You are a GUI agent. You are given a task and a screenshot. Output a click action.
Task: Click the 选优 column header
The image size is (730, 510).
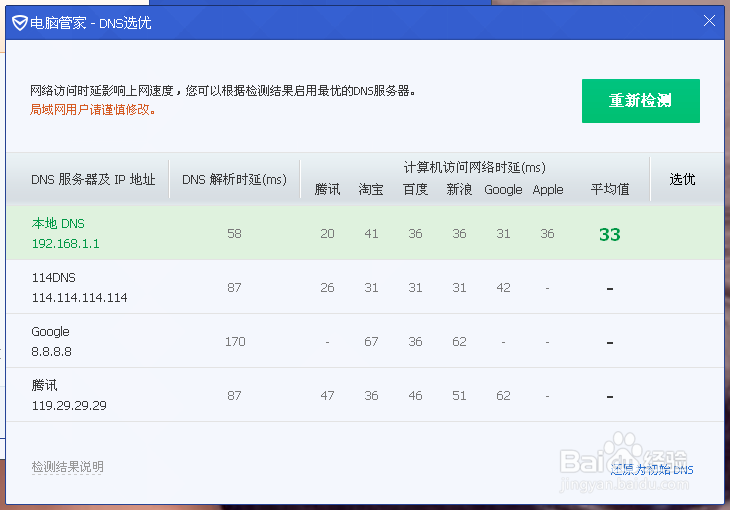coord(682,179)
